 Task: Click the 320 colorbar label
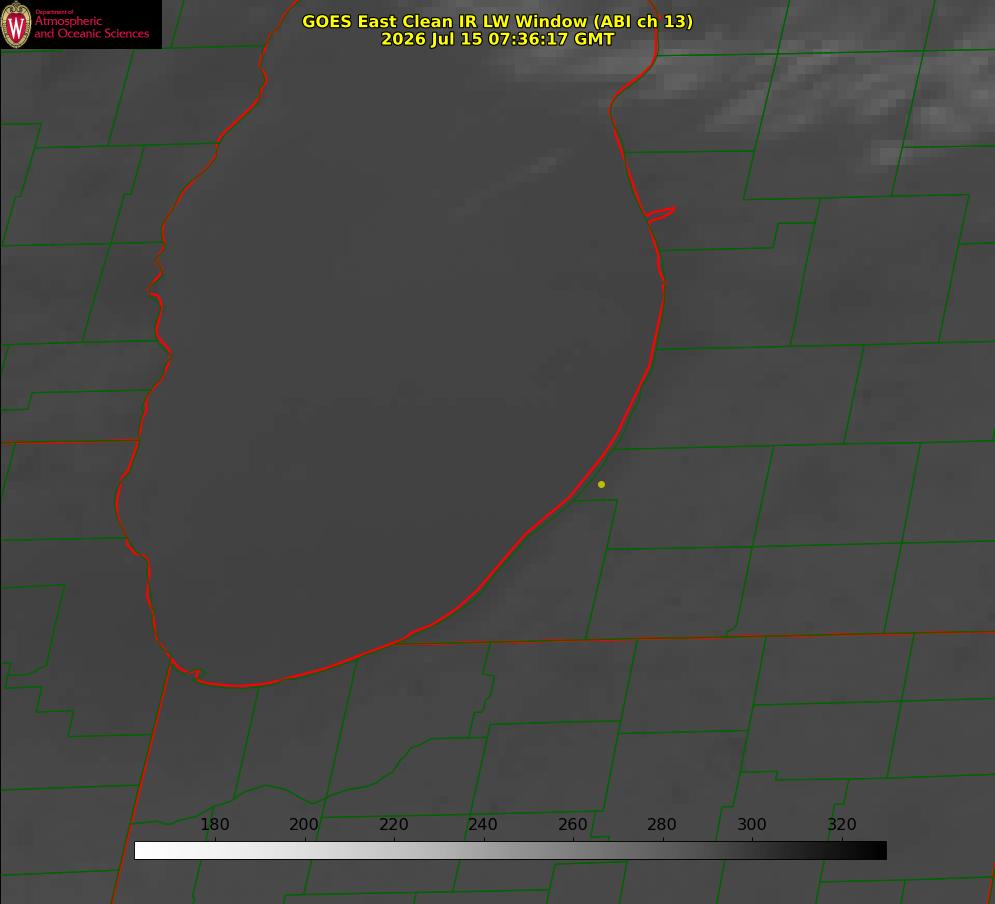842,824
